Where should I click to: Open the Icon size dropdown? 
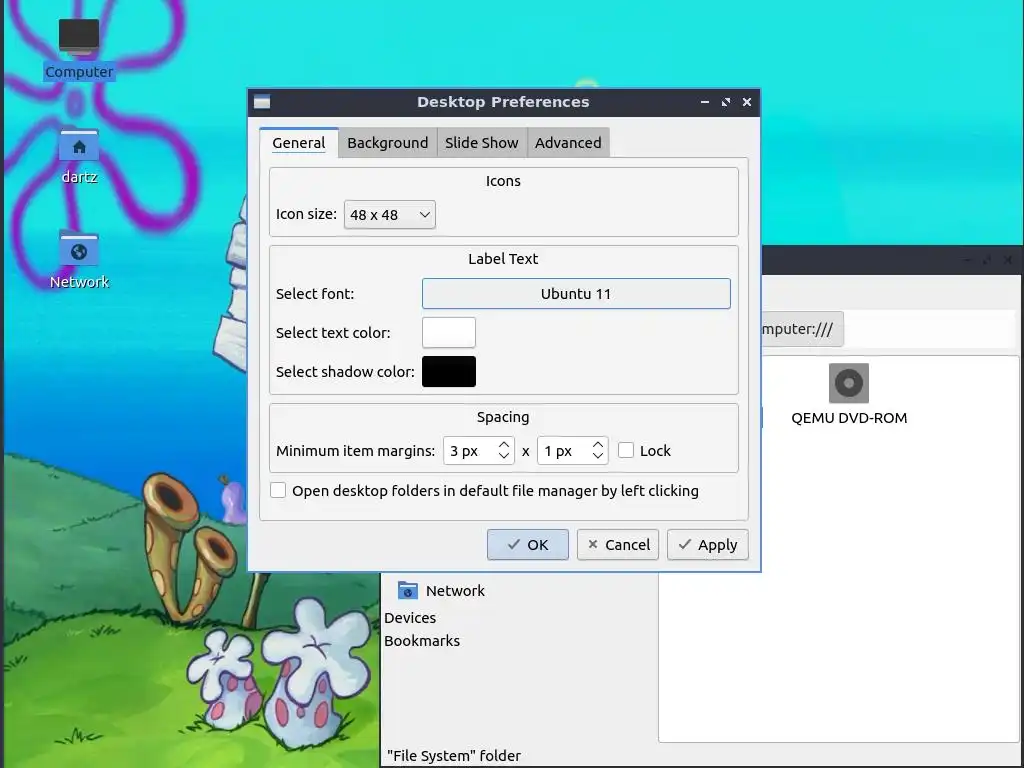[389, 215]
